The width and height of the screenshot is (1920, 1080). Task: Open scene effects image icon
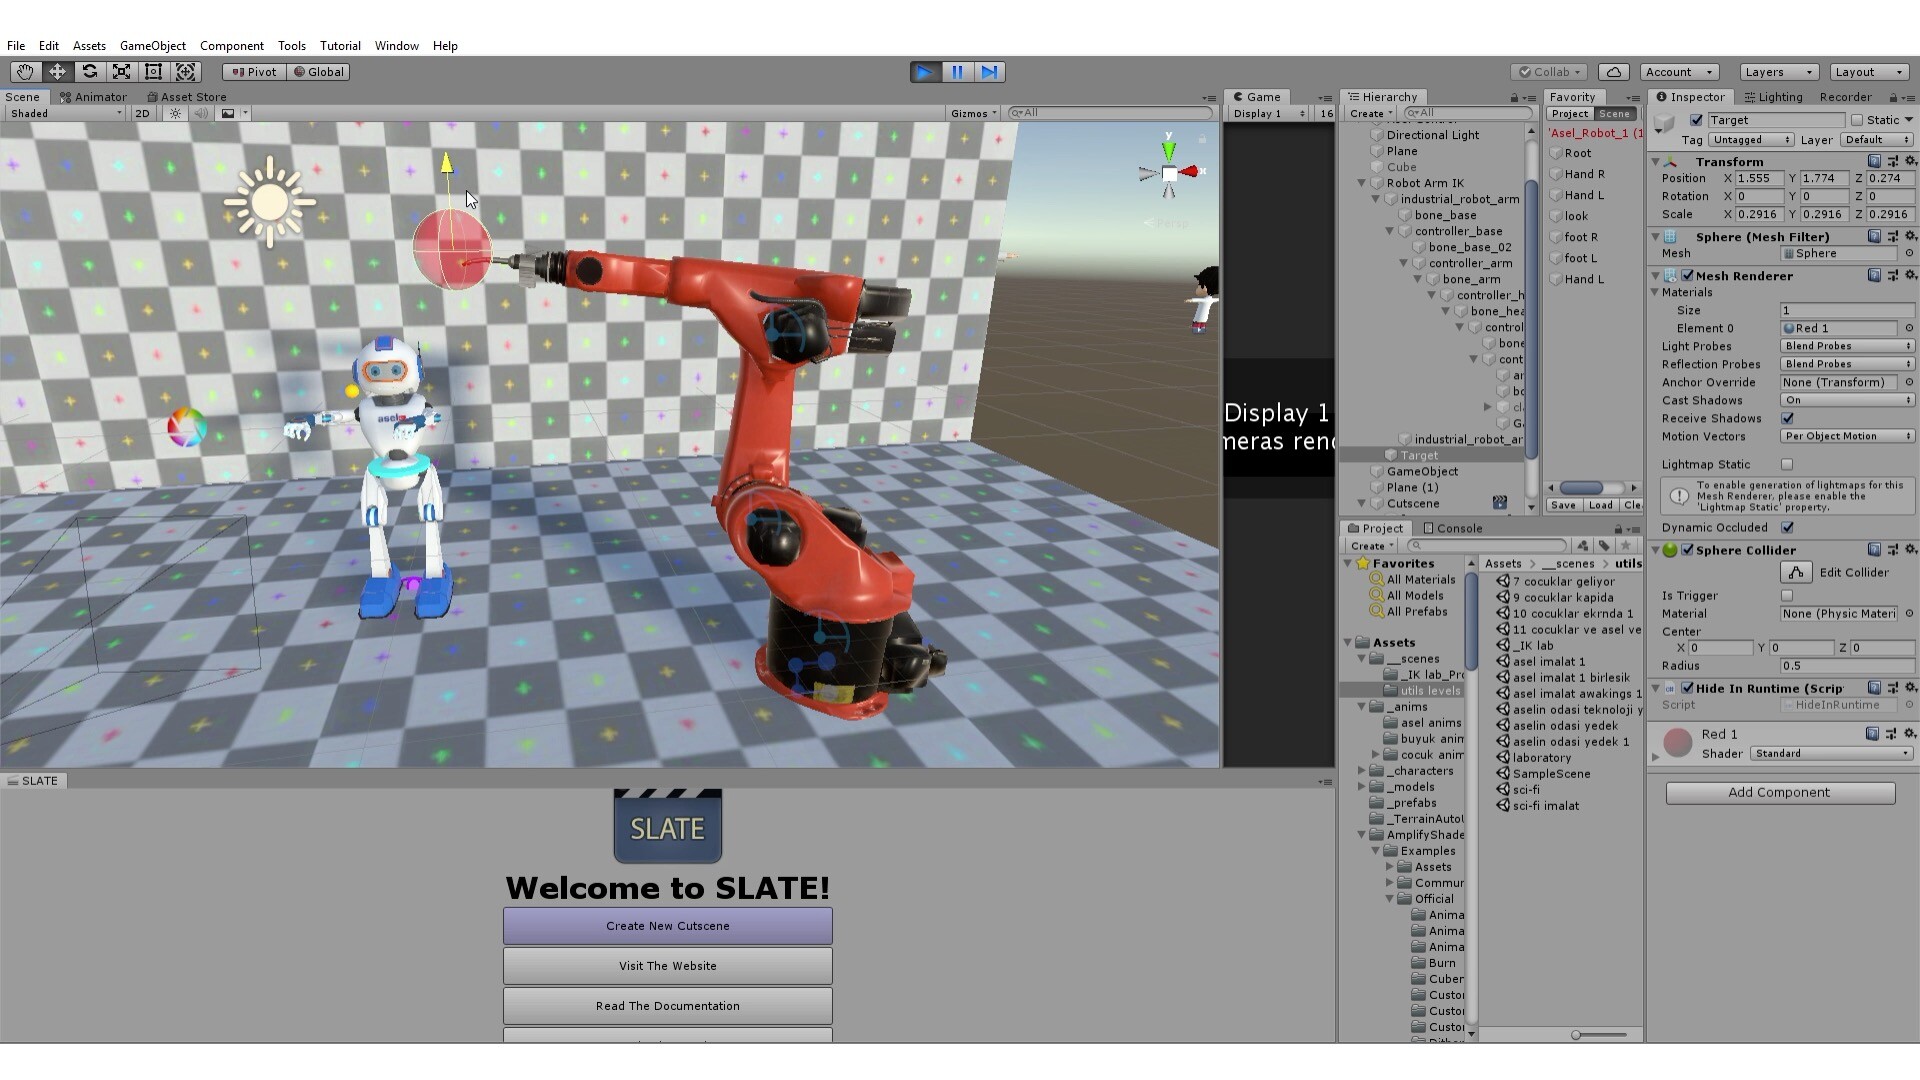[x=228, y=114]
